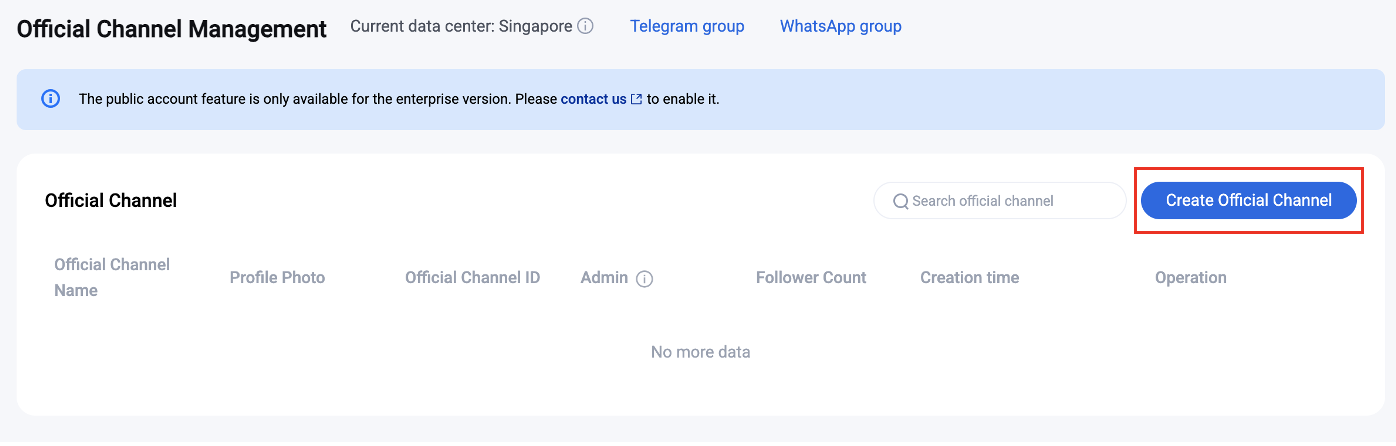Screen dimensions: 1396x446
Task: Click the No more data placeholder text
Action: [700, 352]
